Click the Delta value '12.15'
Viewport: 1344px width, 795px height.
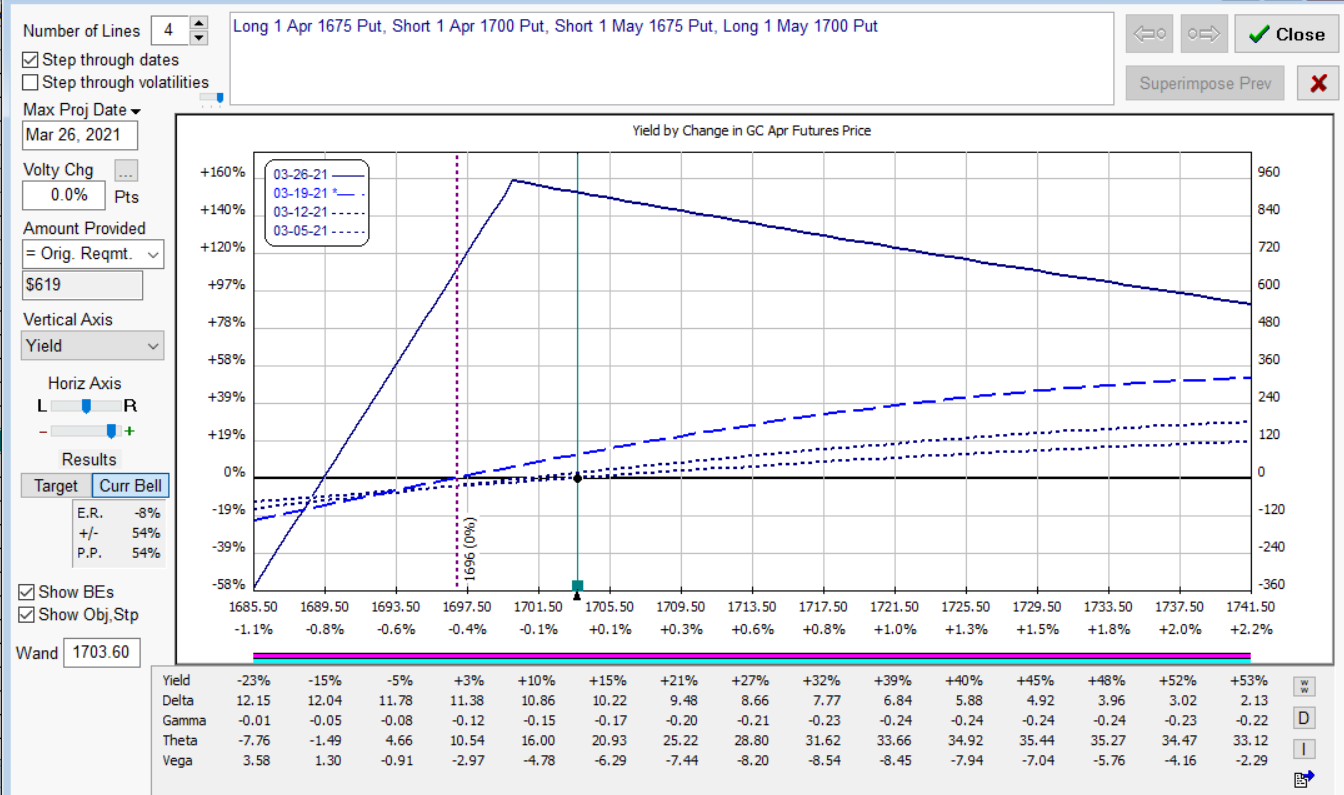(253, 700)
